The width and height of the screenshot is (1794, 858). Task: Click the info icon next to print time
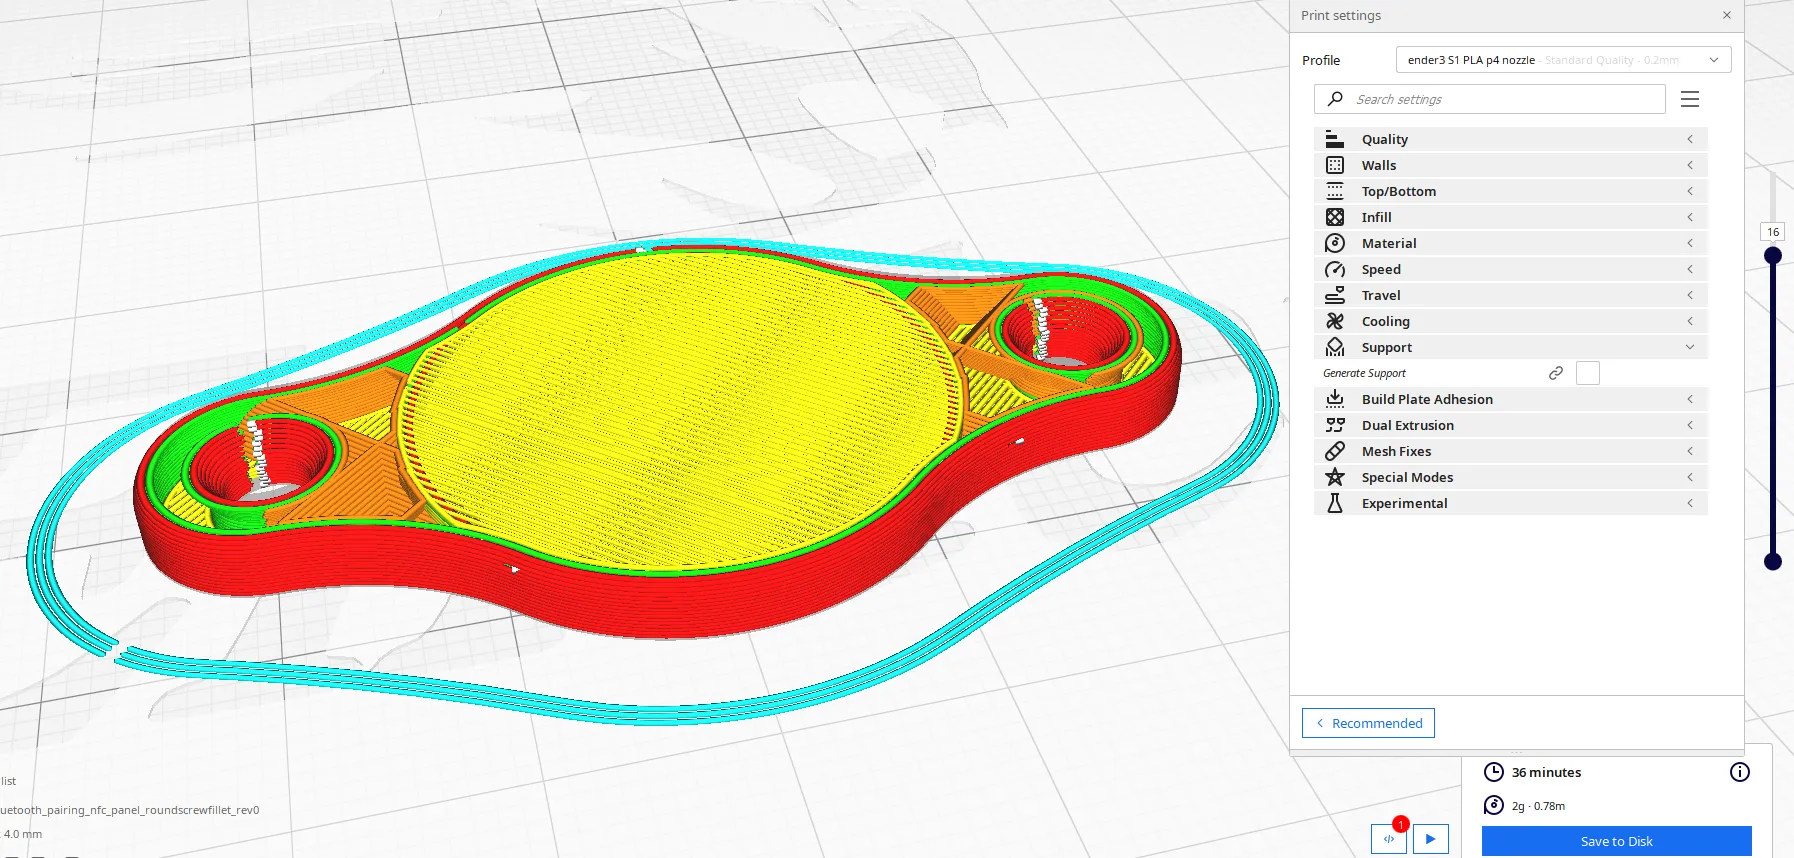click(x=1740, y=772)
